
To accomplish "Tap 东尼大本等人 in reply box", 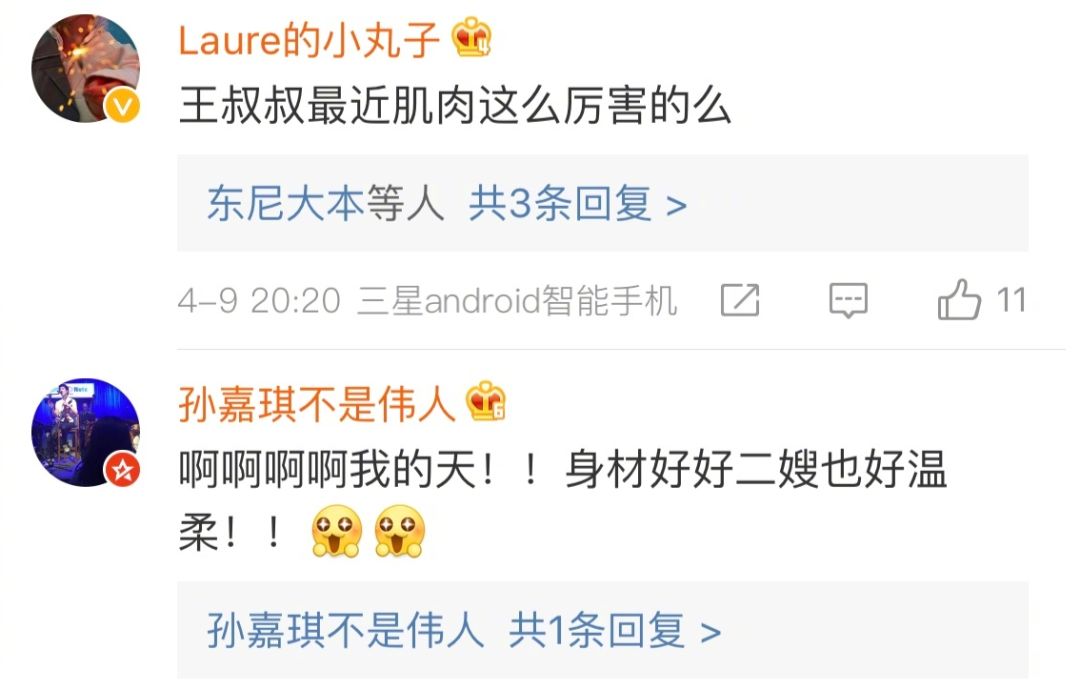I will (326, 204).
